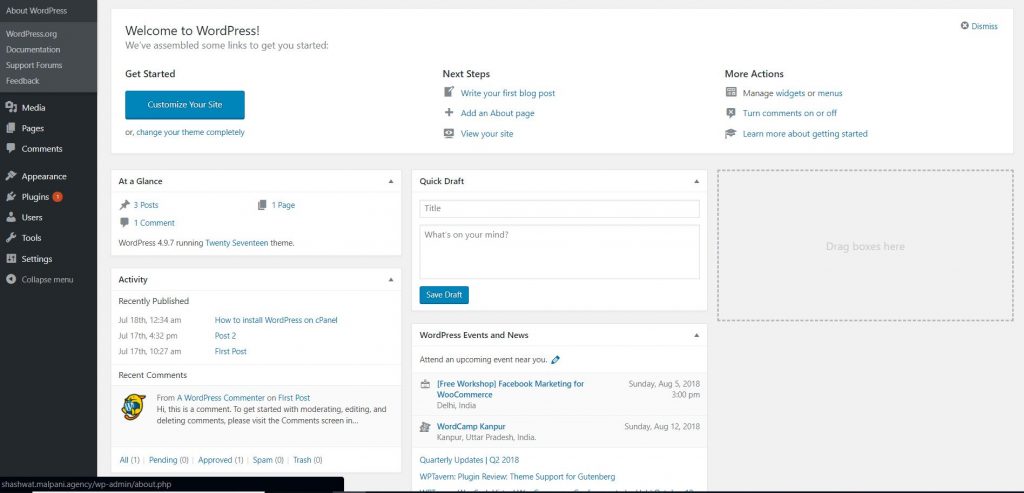Viewport: 1024px width, 493px height.
Task: Click Customize Your Site button
Action: [185, 104]
